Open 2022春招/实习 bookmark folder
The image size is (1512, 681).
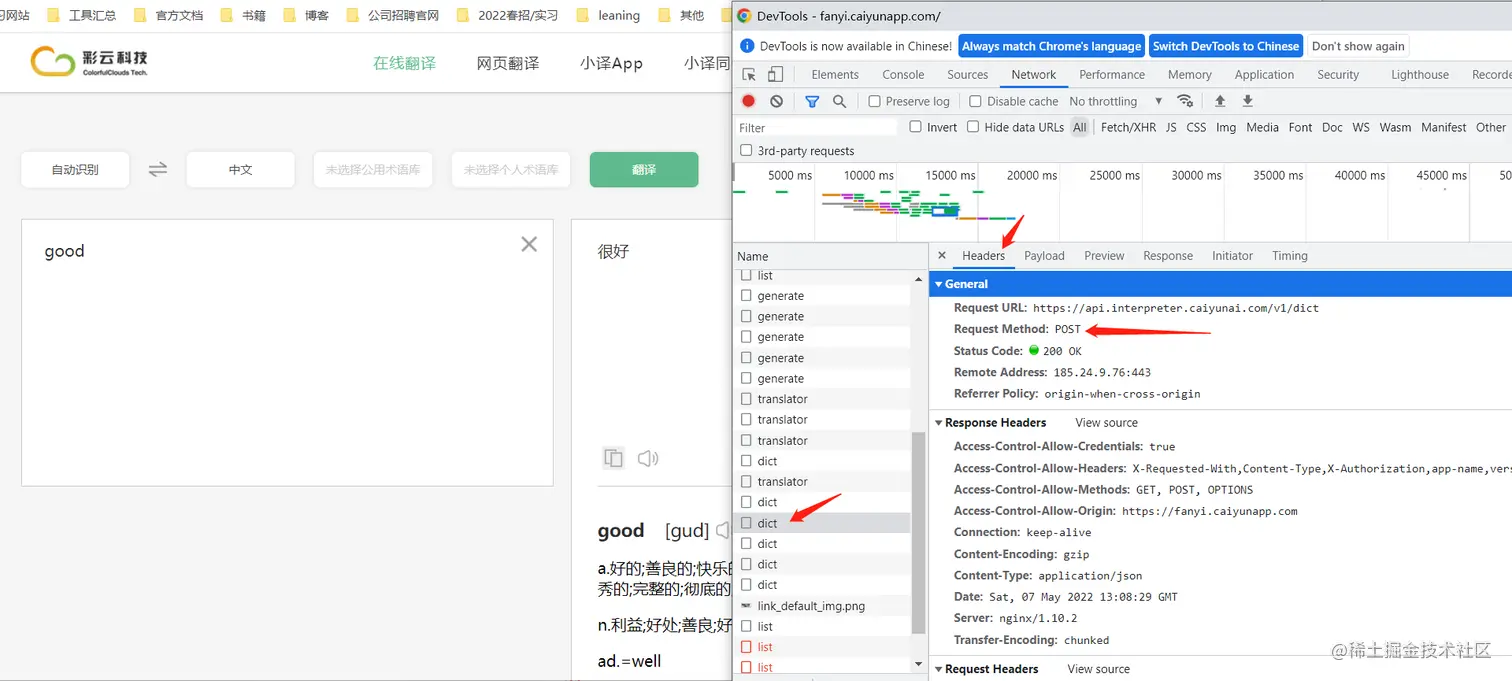(x=508, y=15)
